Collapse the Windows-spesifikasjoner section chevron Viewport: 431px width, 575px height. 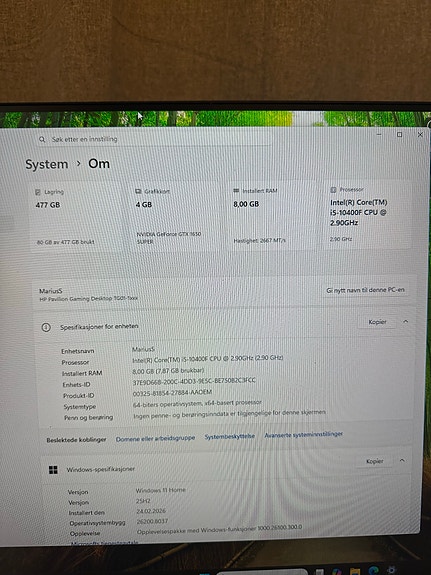coord(402,461)
